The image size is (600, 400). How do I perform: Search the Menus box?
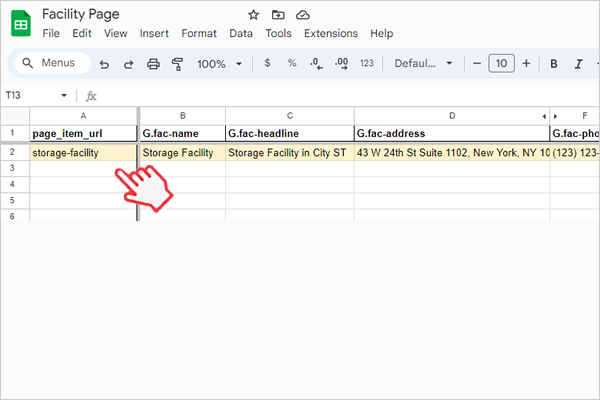click(52, 63)
